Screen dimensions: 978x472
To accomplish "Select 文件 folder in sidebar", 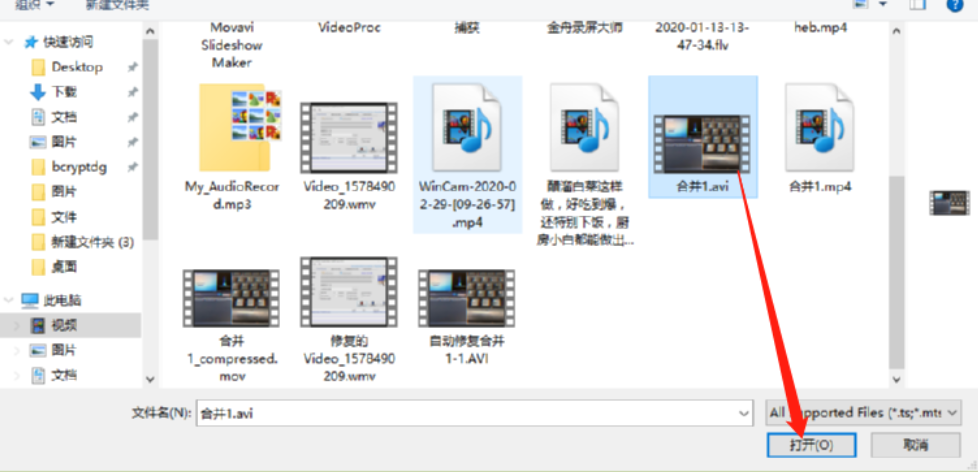I will [x=64, y=217].
